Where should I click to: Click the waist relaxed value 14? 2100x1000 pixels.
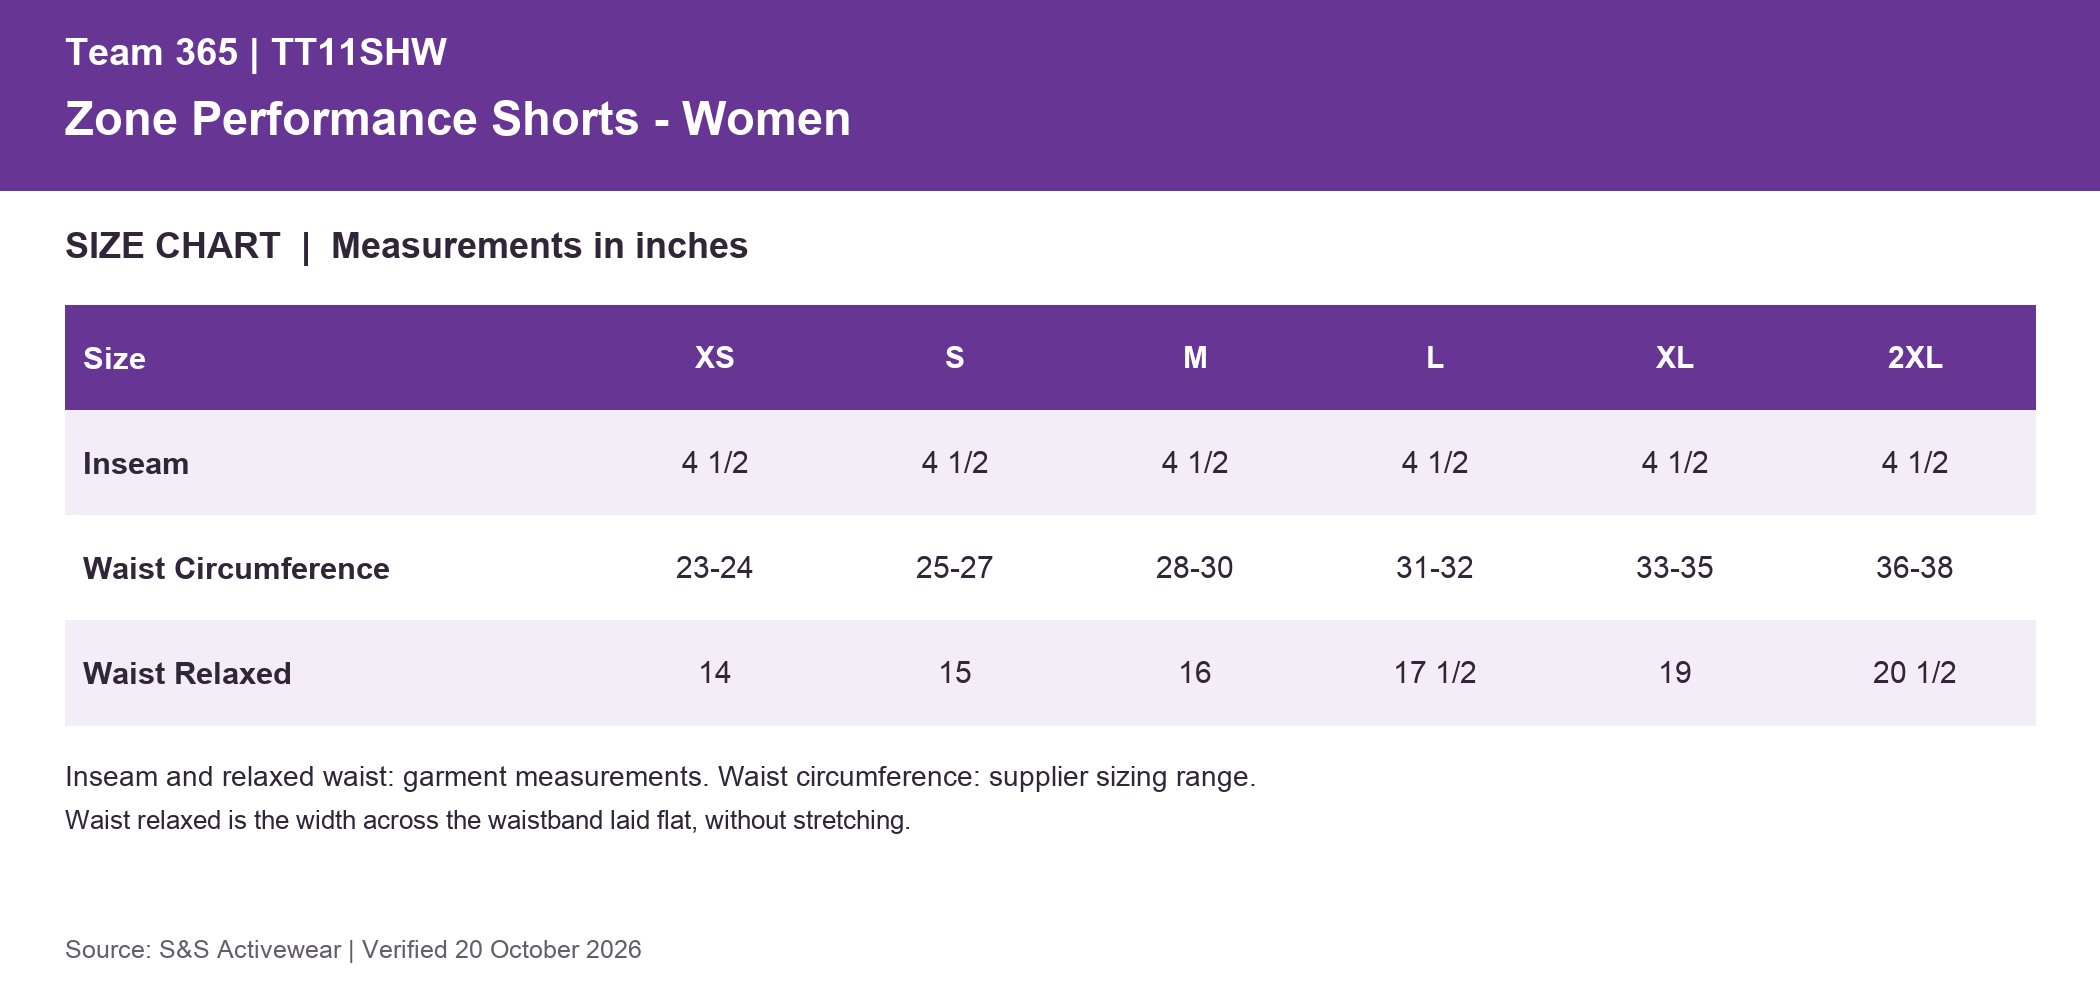(x=714, y=672)
